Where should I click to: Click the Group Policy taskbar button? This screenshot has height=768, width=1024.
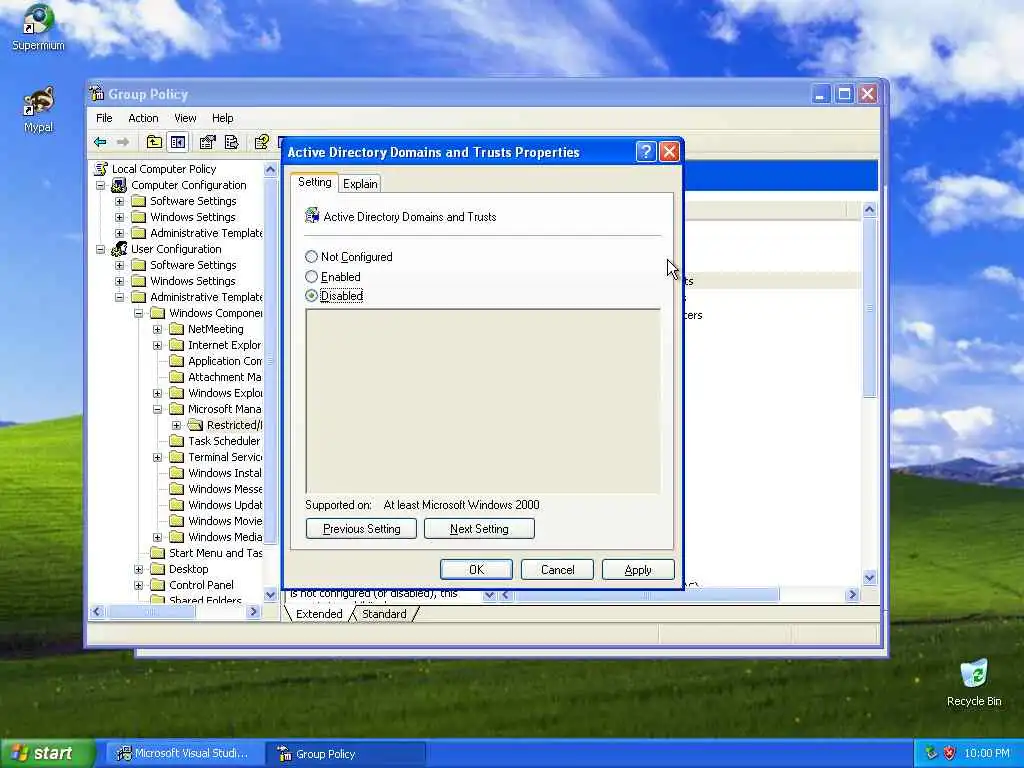pyautogui.click(x=346, y=754)
